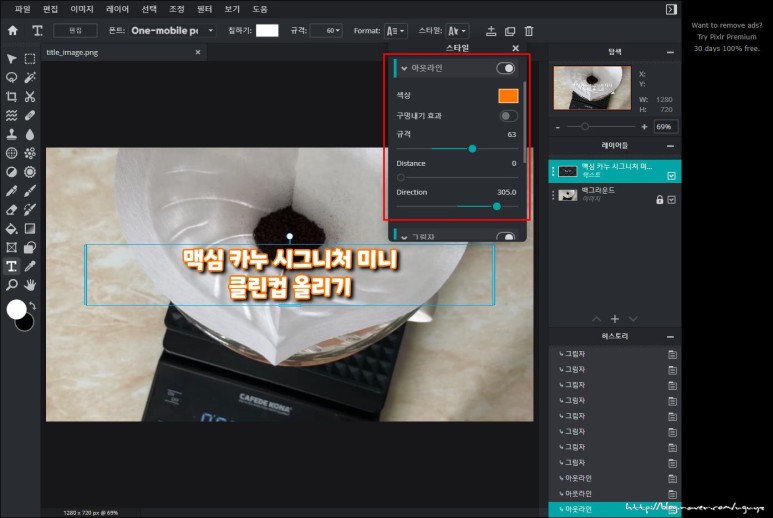Close the title_image.png tab

tap(198, 52)
